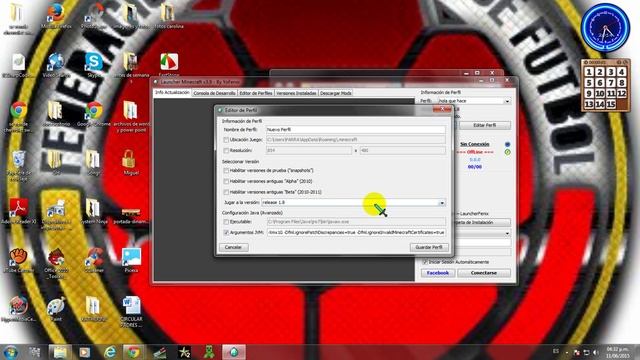This screenshot has width=640, height=360.
Task: Open the dropdown below Carpeta de Instalación
Action: (507, 233)
